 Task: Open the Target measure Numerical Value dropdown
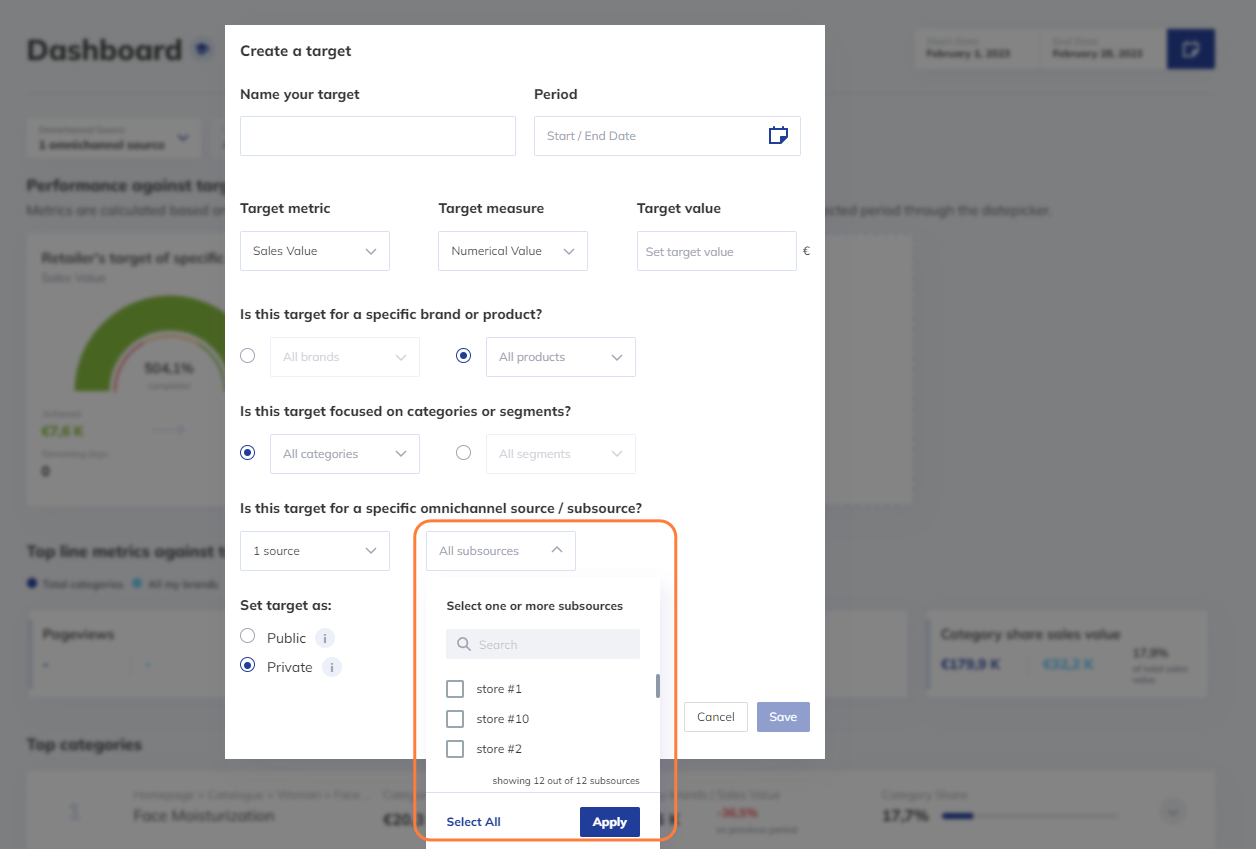(512, 251)
